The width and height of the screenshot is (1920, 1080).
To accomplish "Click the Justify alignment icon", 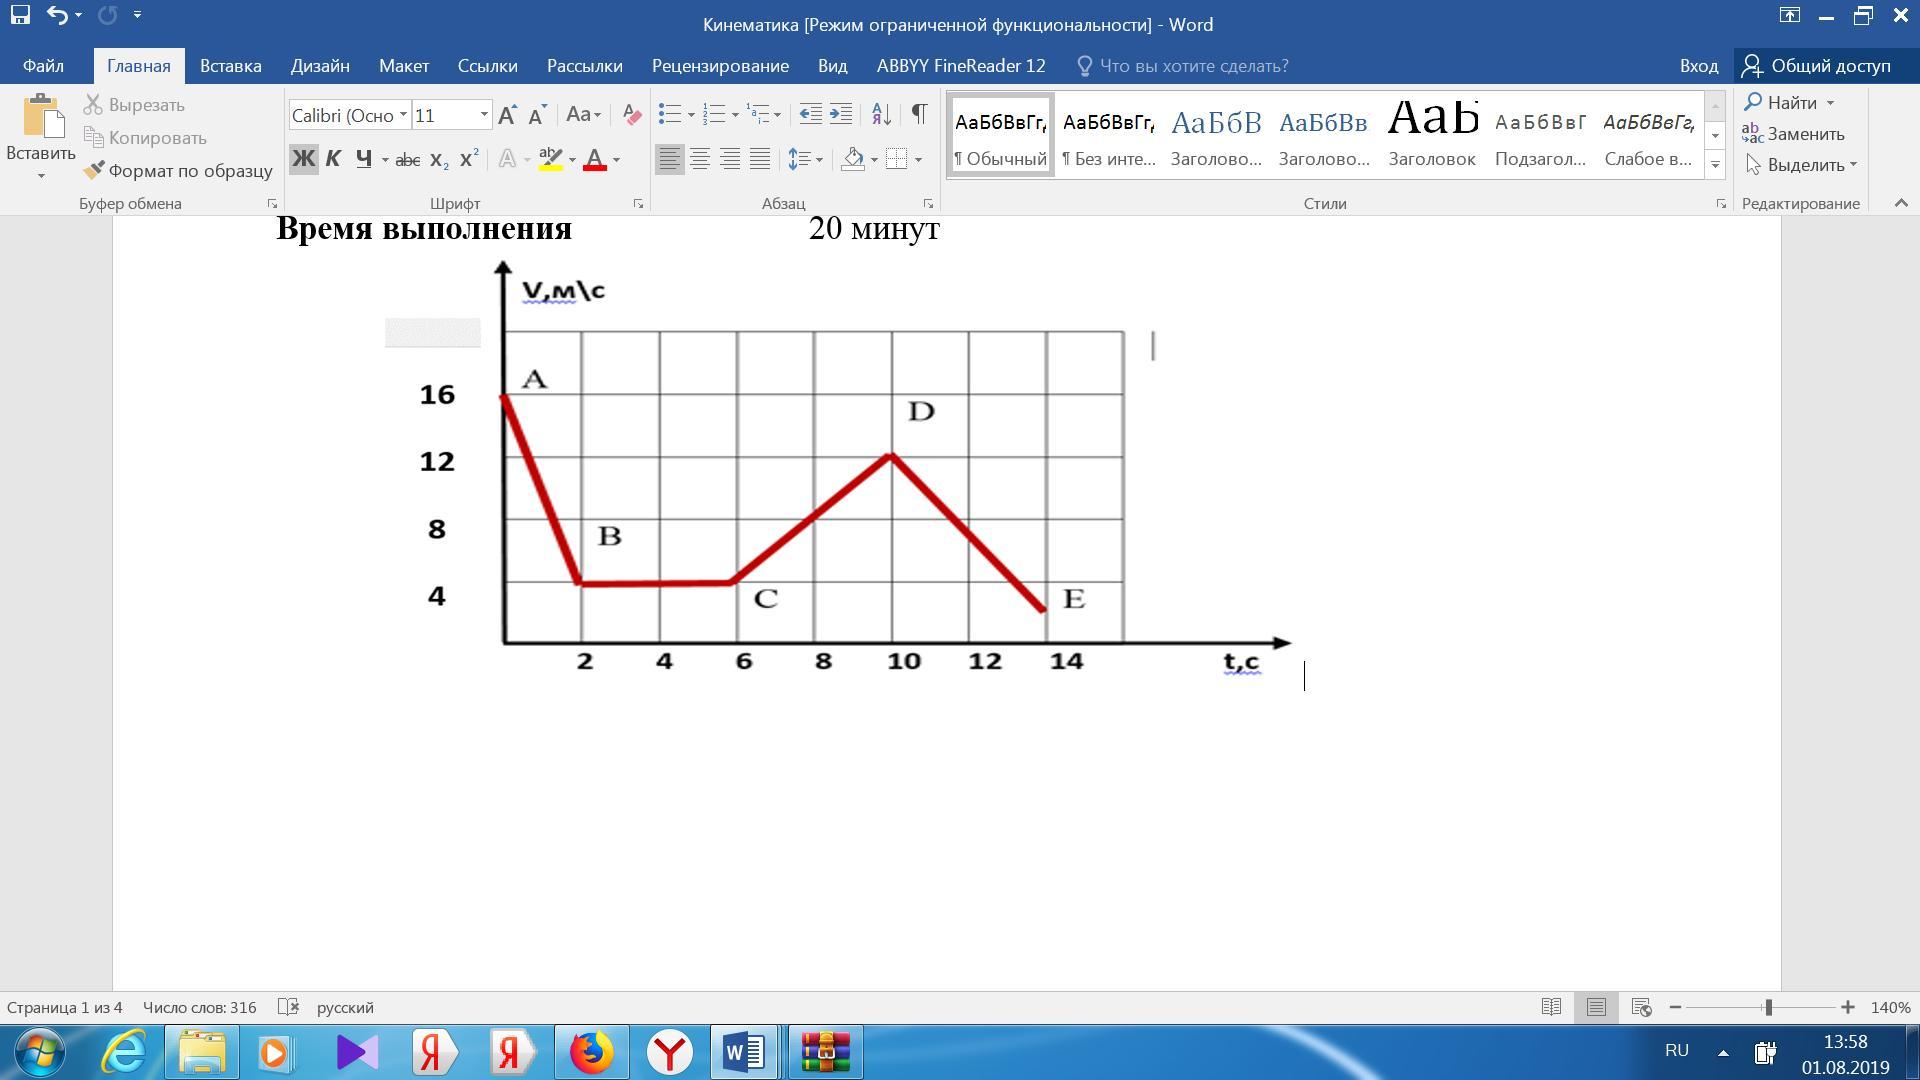I will click(x=760, y=159).
